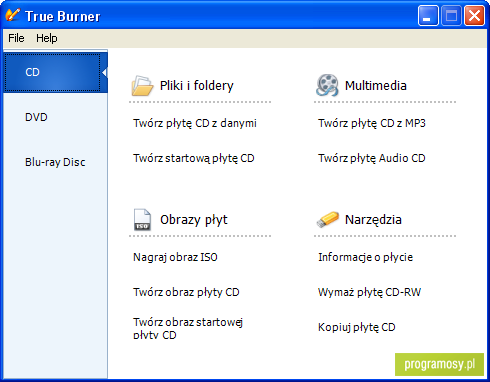Select Wymaż płytę CD-RW
Viewport: 490px width, 382px height.
click(369, 292)
